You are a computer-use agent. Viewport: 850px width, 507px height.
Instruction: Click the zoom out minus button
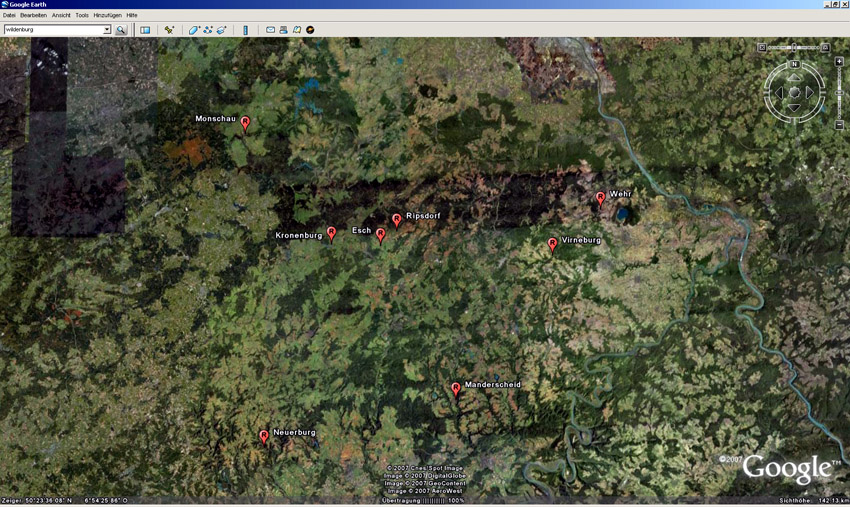839,125
